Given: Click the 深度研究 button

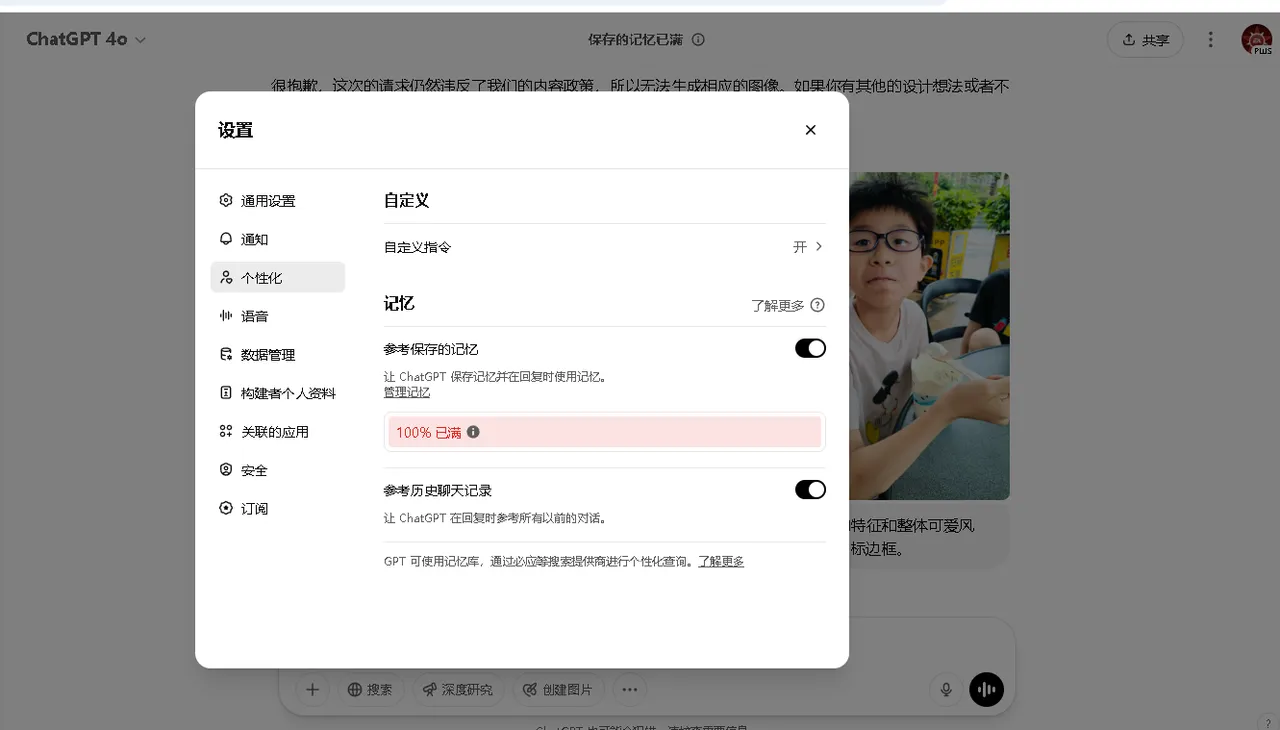Looking at the screenshot, I should pos(458,689).
